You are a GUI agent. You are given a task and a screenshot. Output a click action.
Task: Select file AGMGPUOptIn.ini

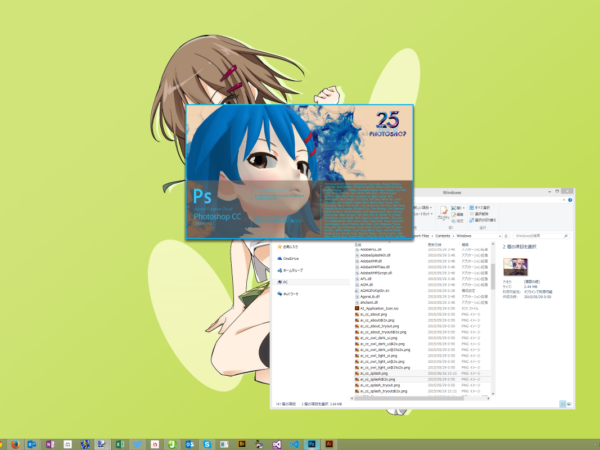click(x=374, y=291)
